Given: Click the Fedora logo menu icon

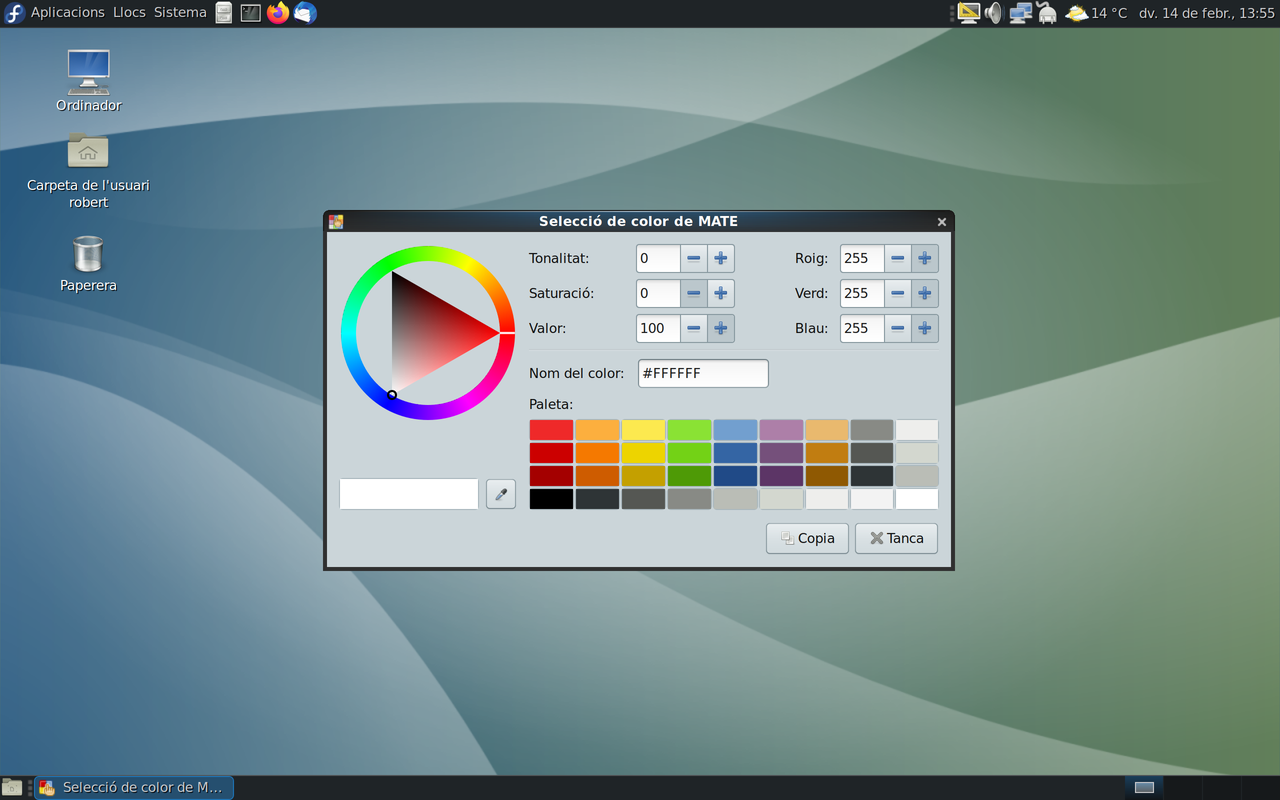Looking at the screenshot, I should click(x=14, y=13).
